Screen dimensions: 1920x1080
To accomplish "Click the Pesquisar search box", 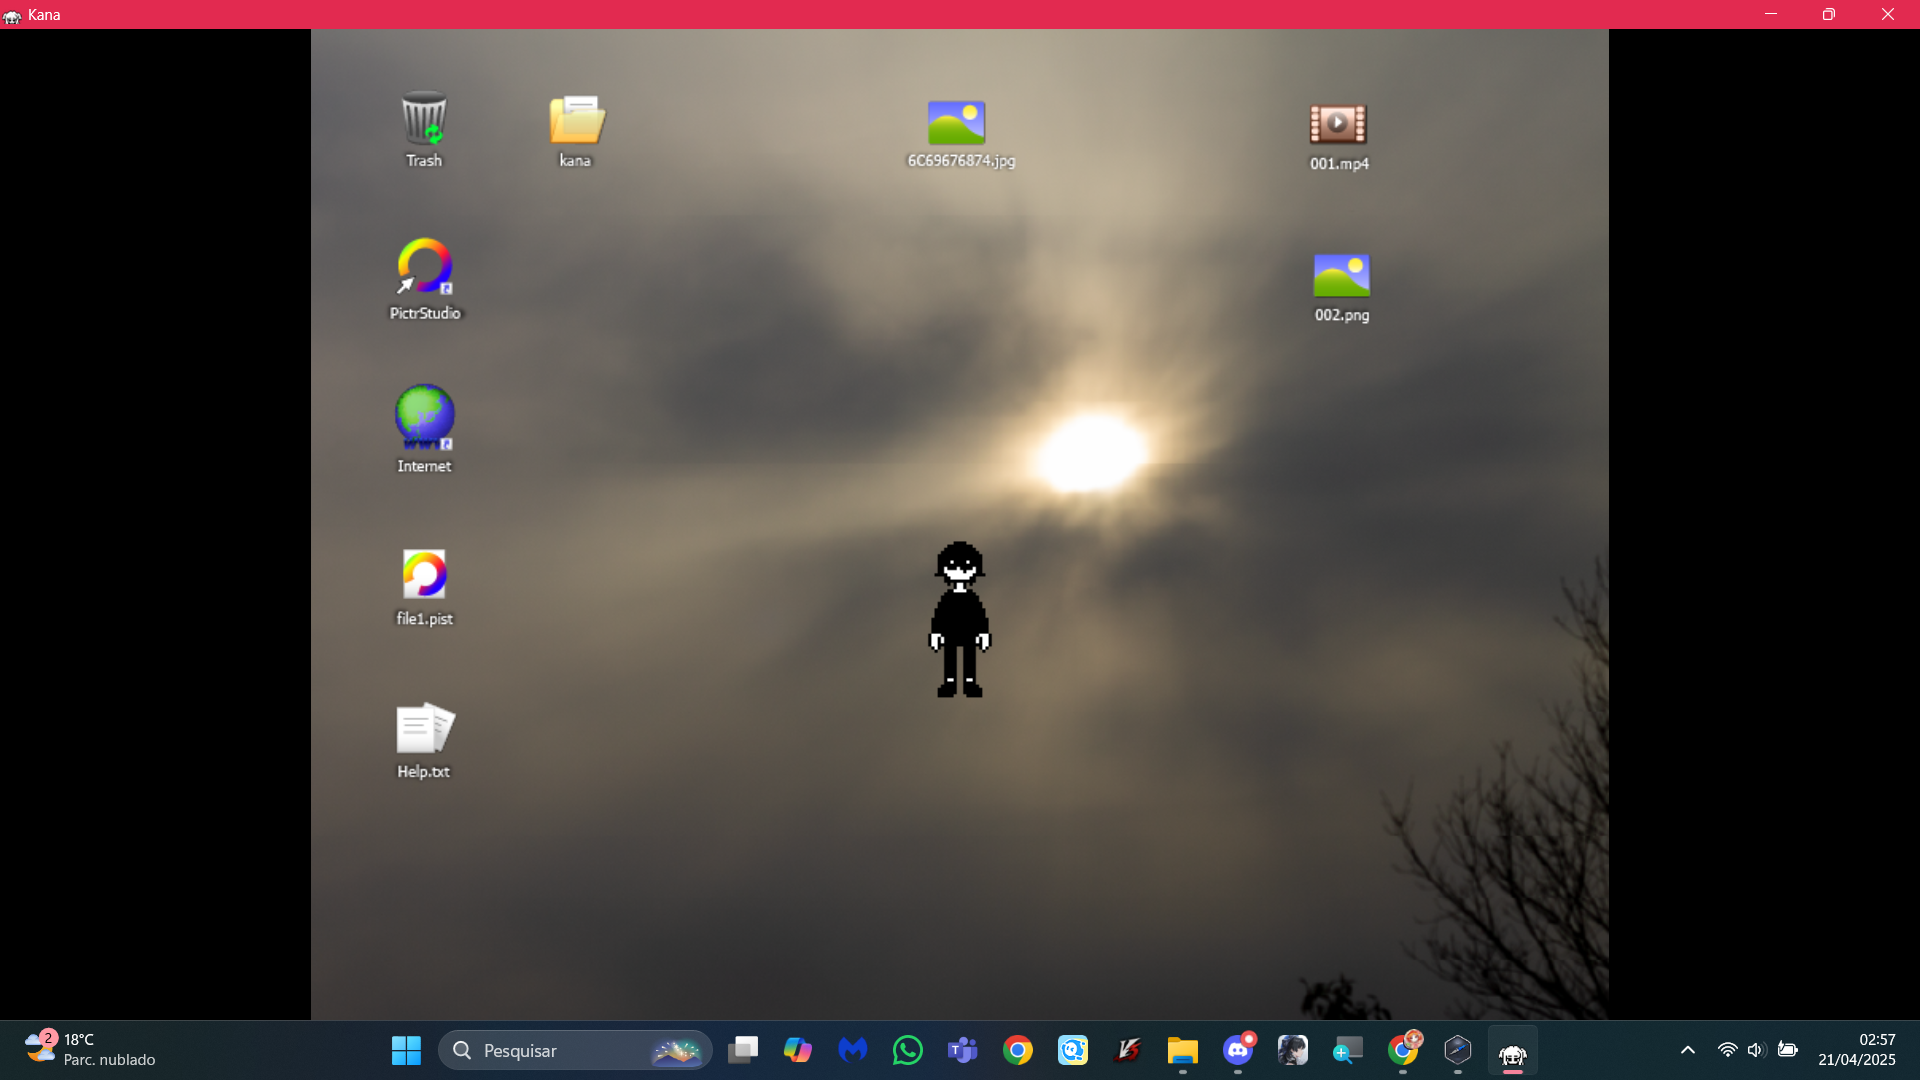I will 575,1050.
